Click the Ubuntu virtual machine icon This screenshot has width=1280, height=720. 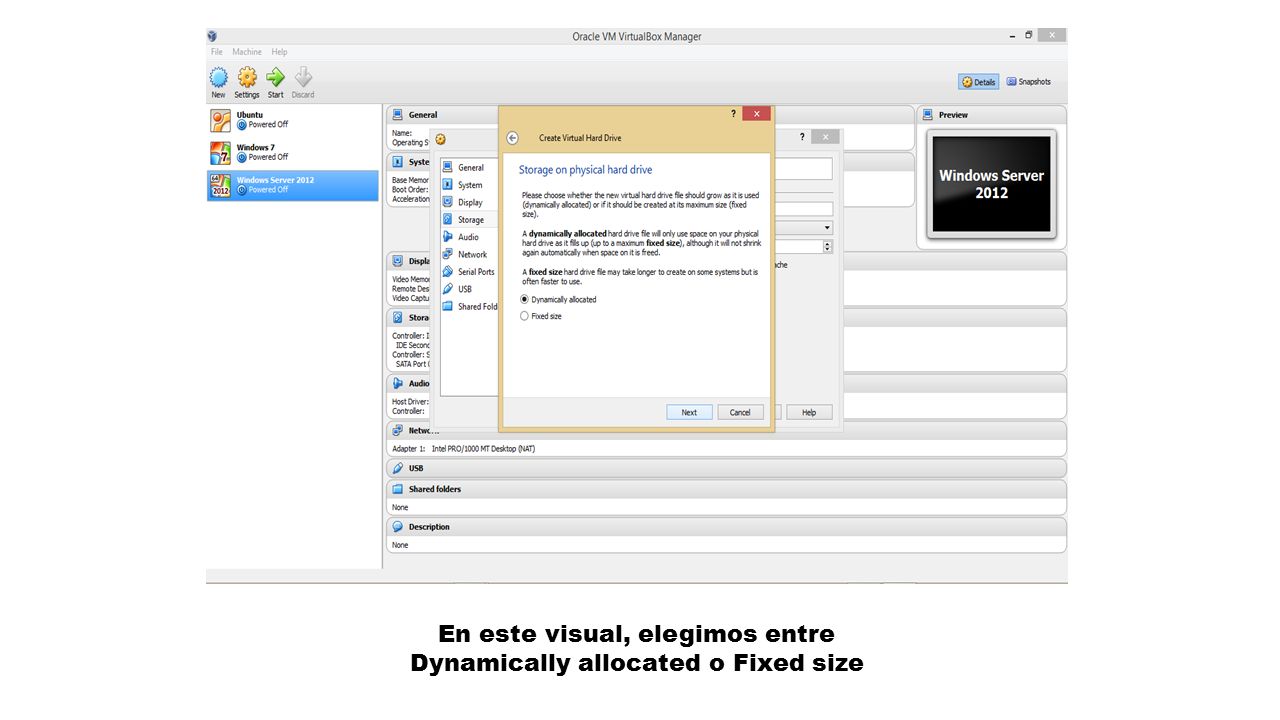[x=220, y=120]
